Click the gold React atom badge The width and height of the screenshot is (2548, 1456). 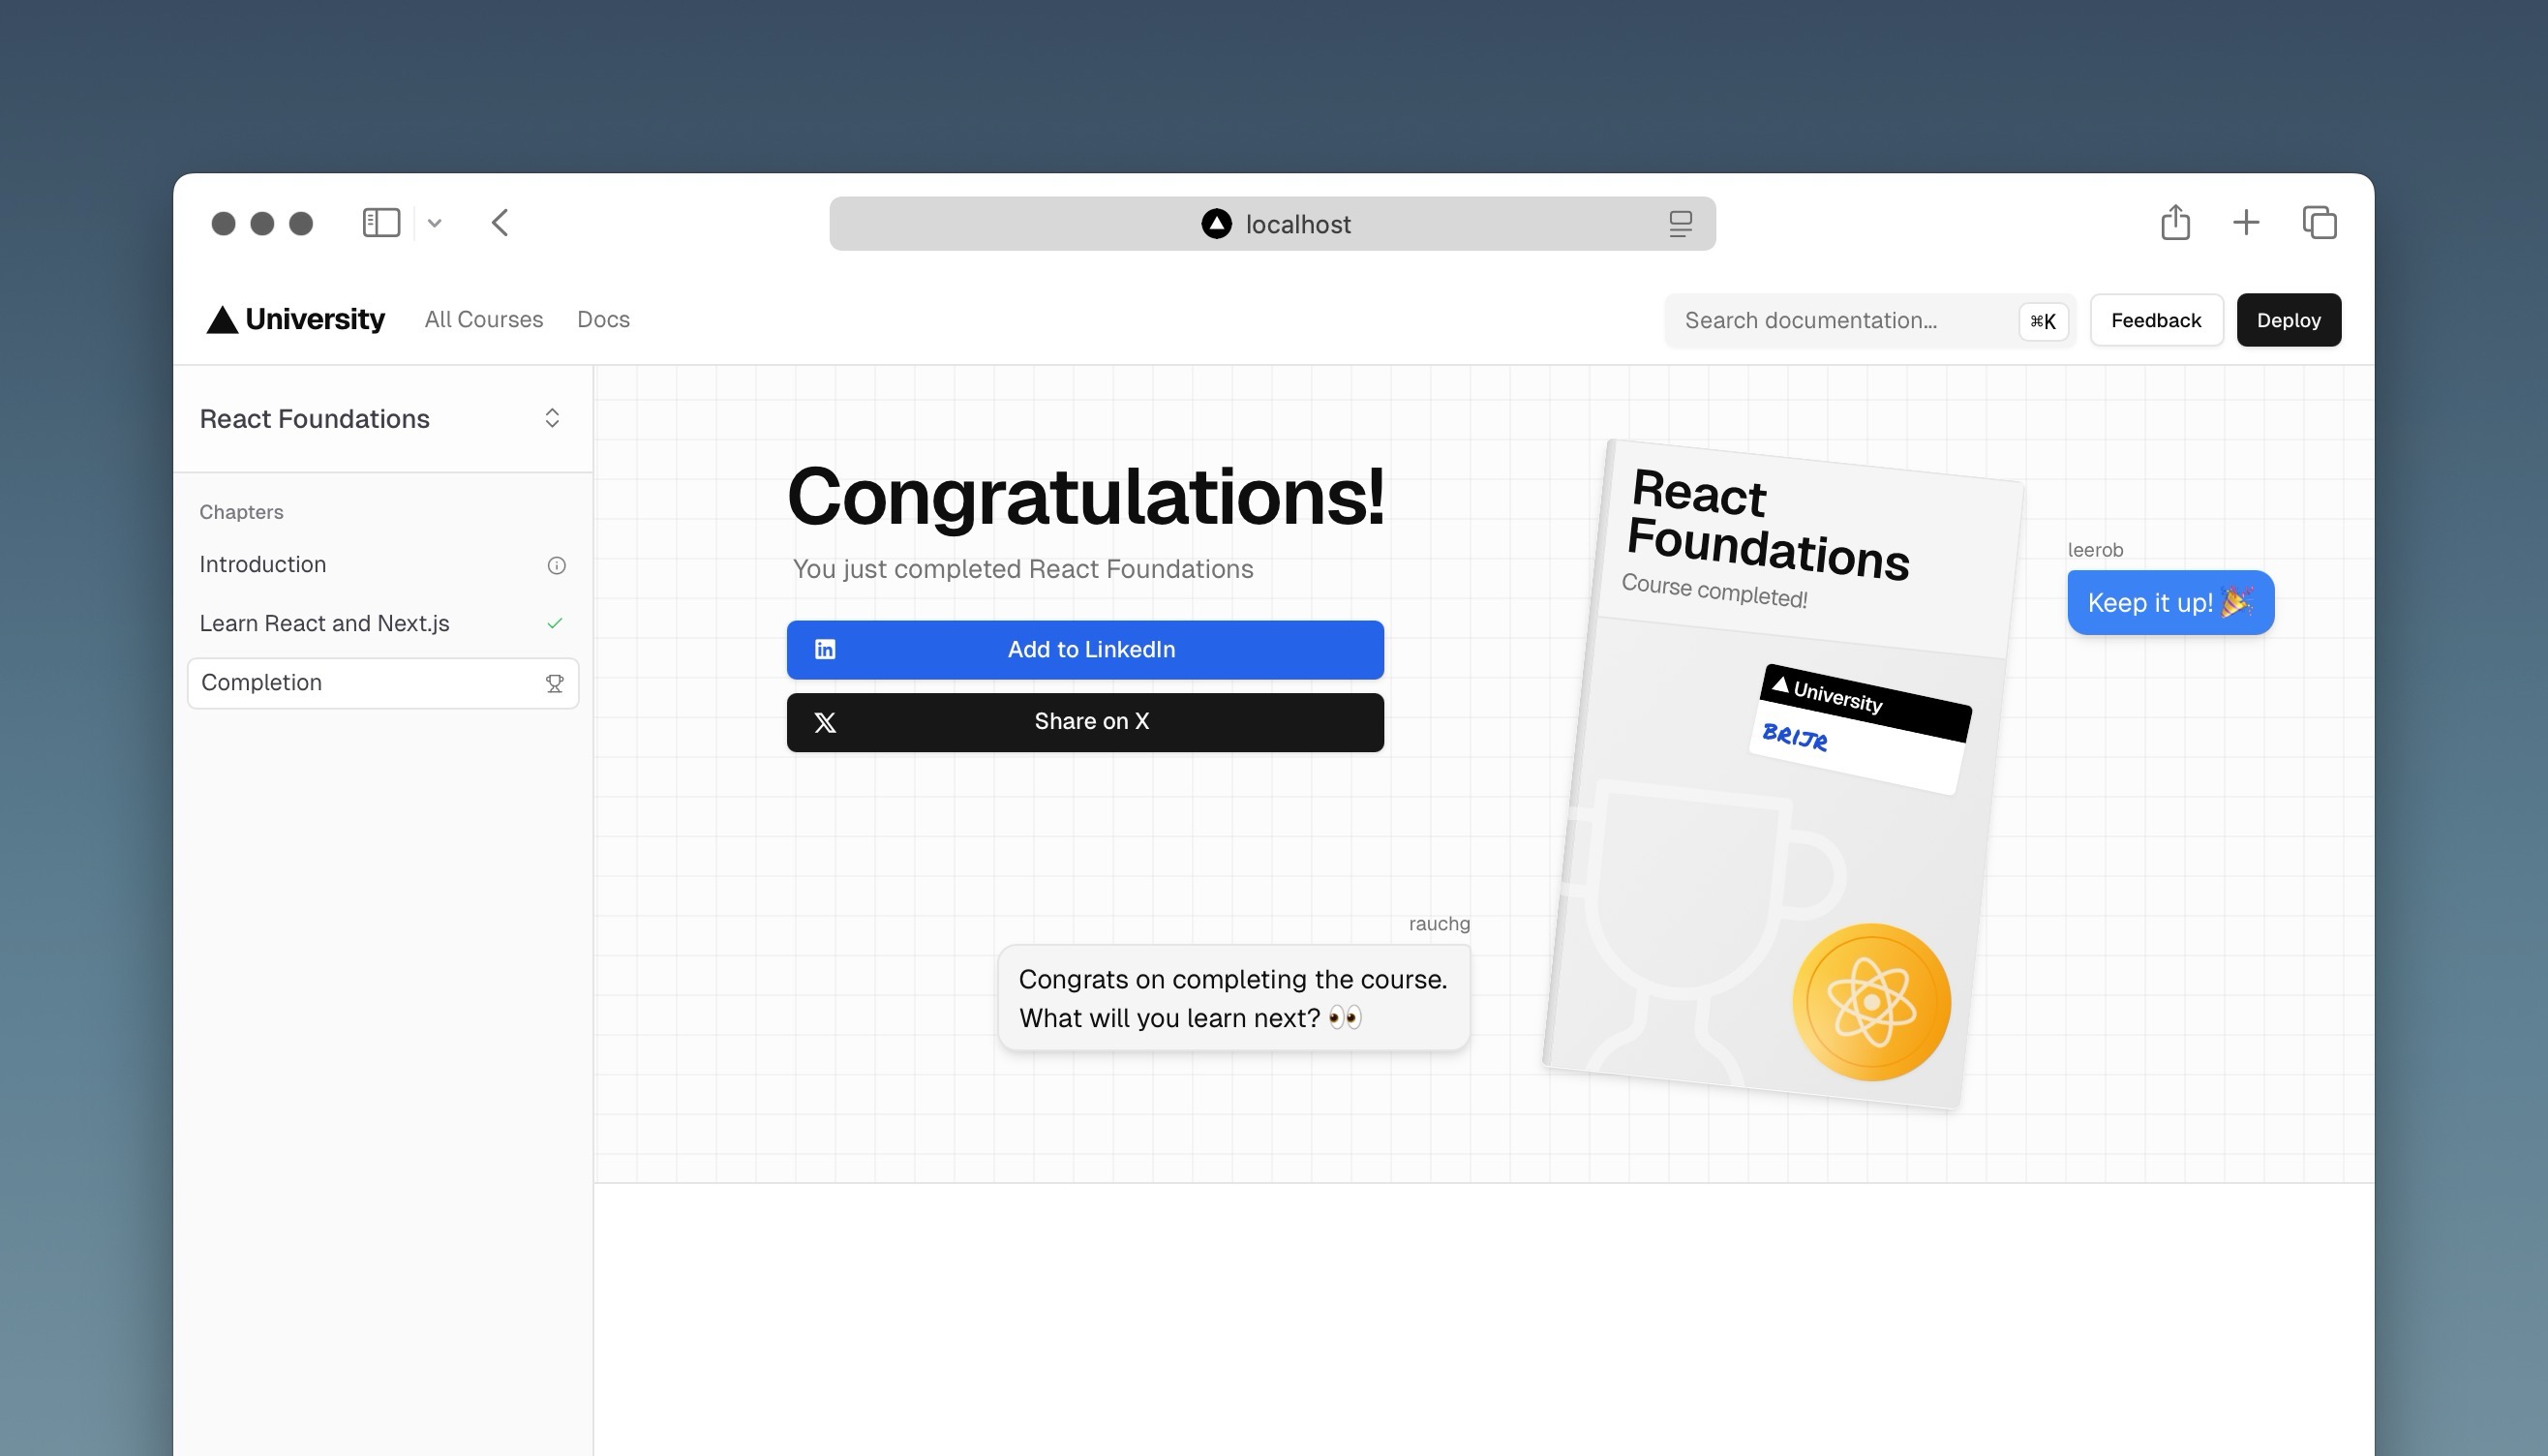pyautogui.click(x=1871, y=1002)
